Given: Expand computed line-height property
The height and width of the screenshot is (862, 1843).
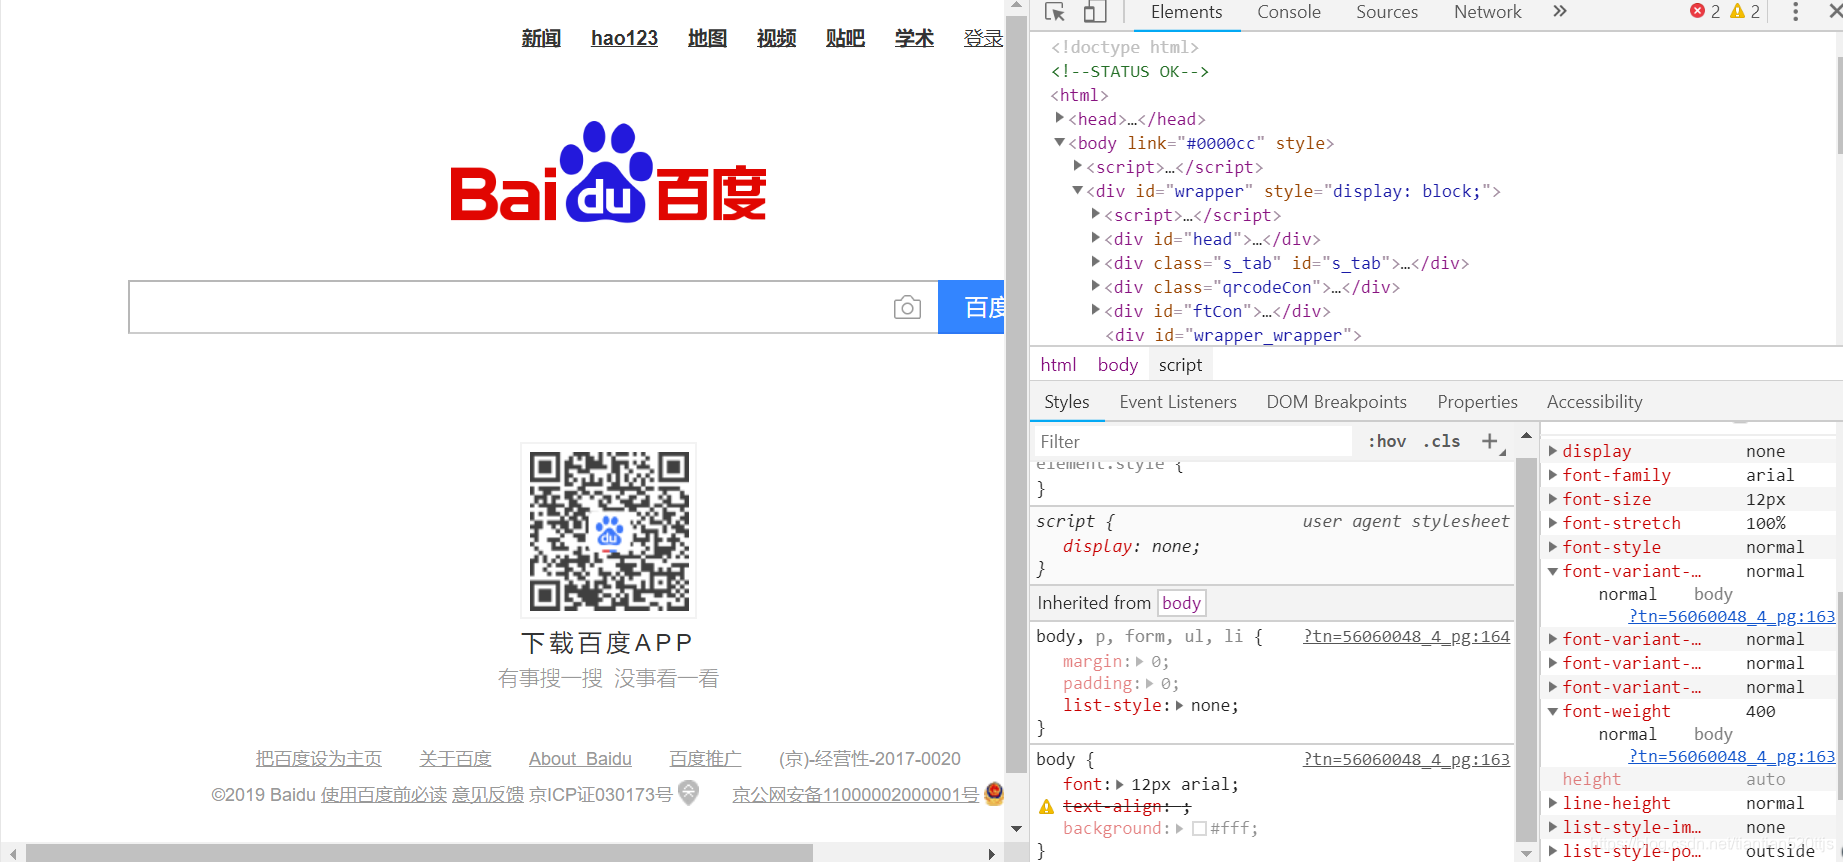Looking at the screenshot, I should [x=1553, y=803].
